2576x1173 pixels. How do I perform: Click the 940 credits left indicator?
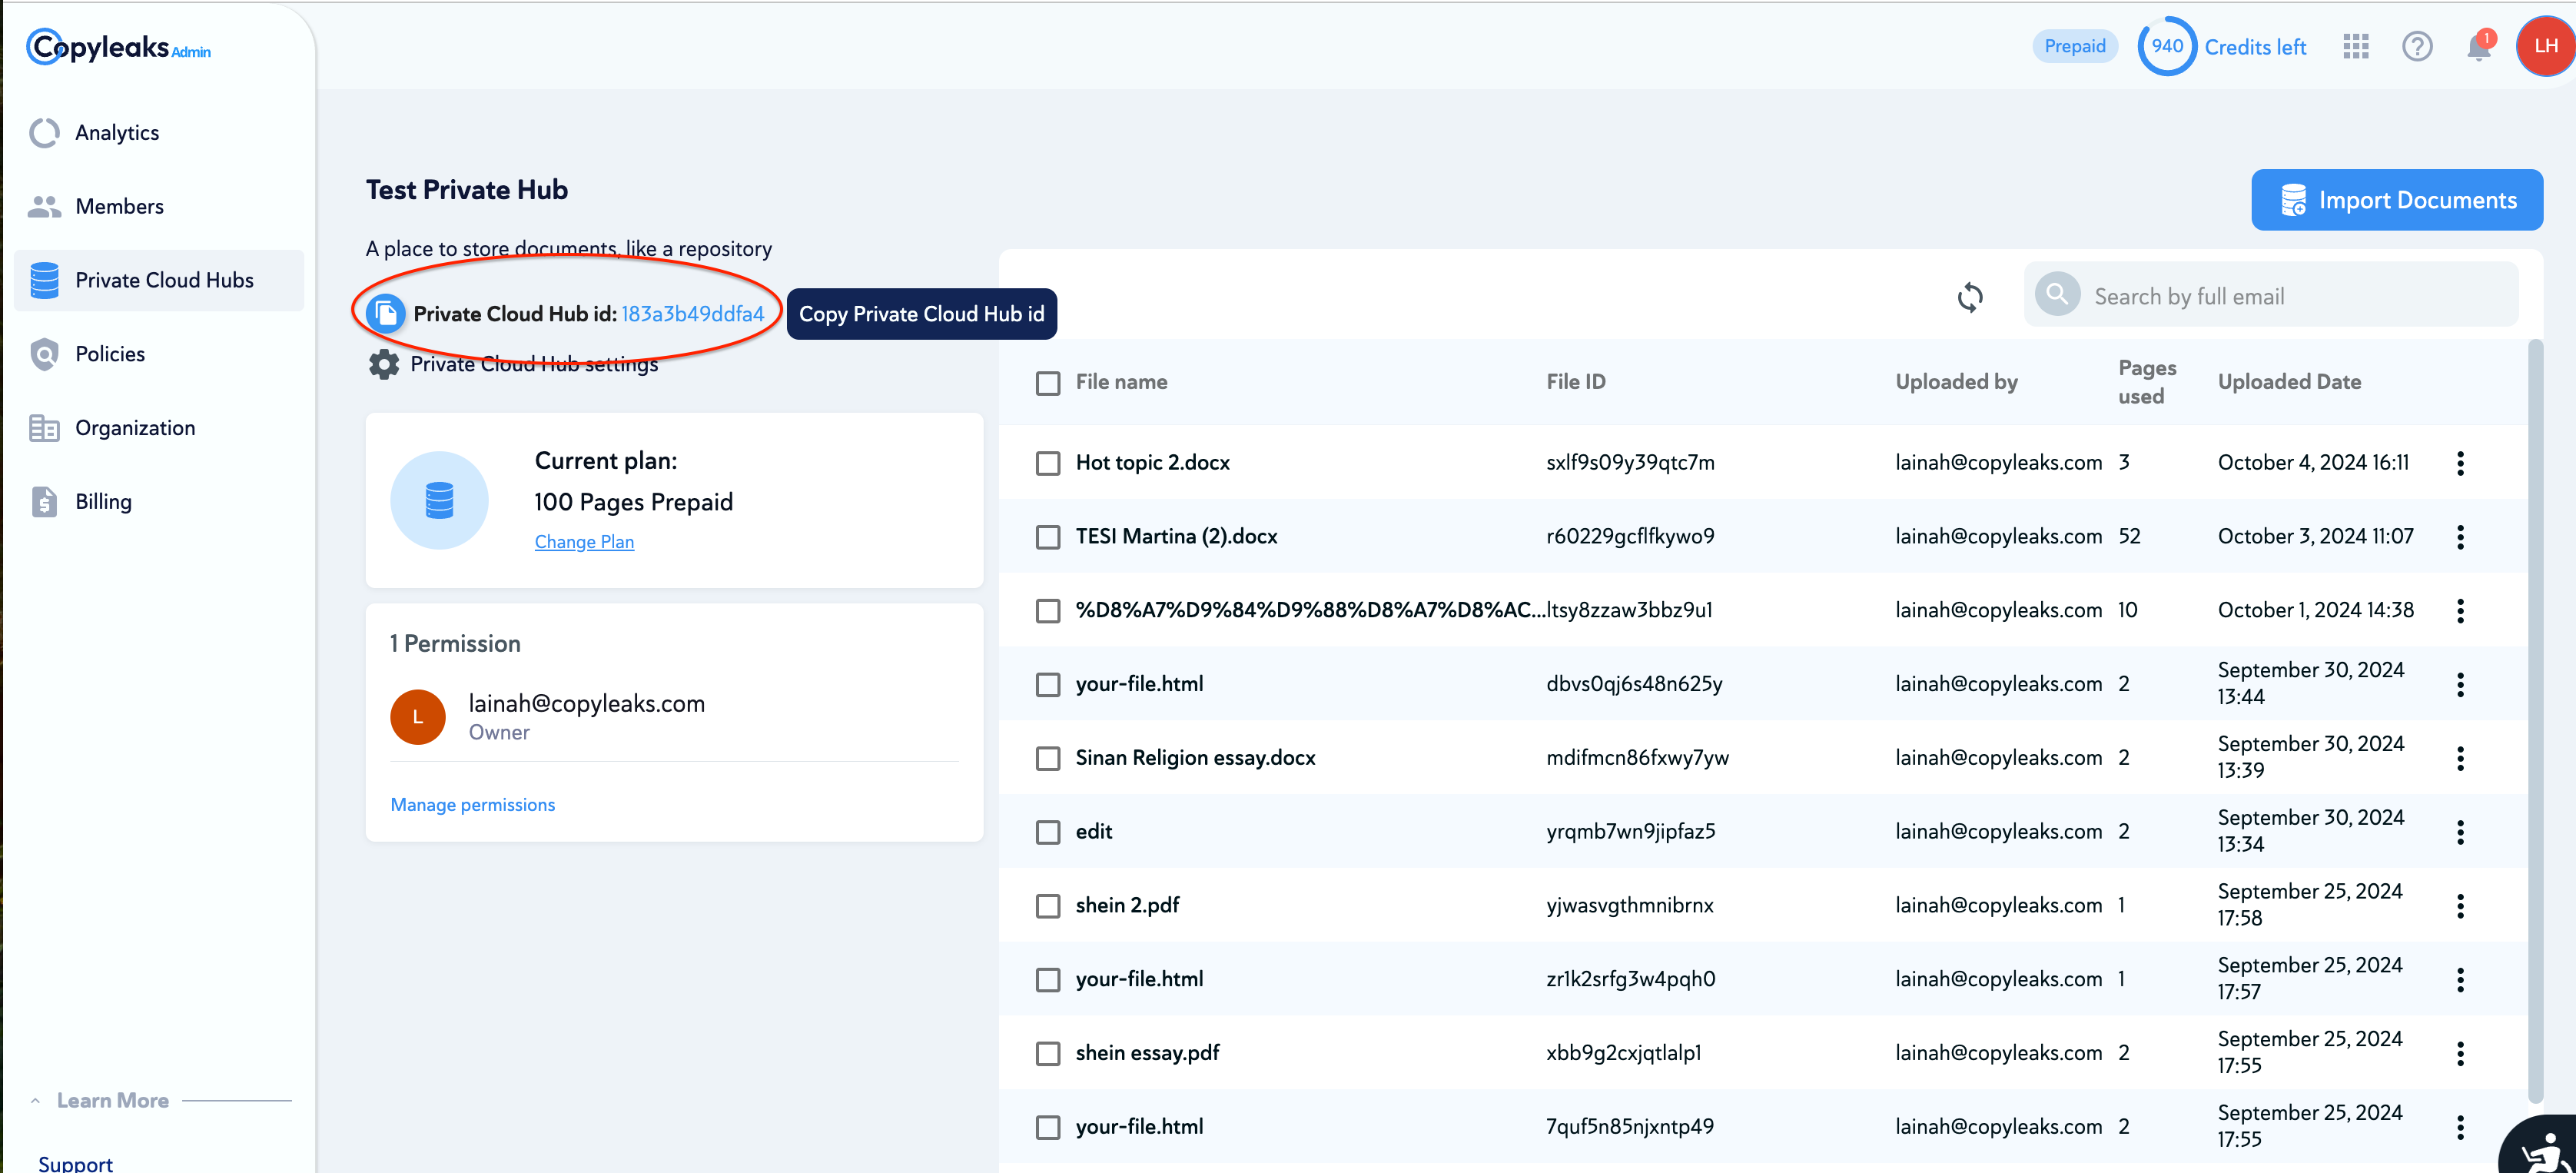[x=2222, y=47]
